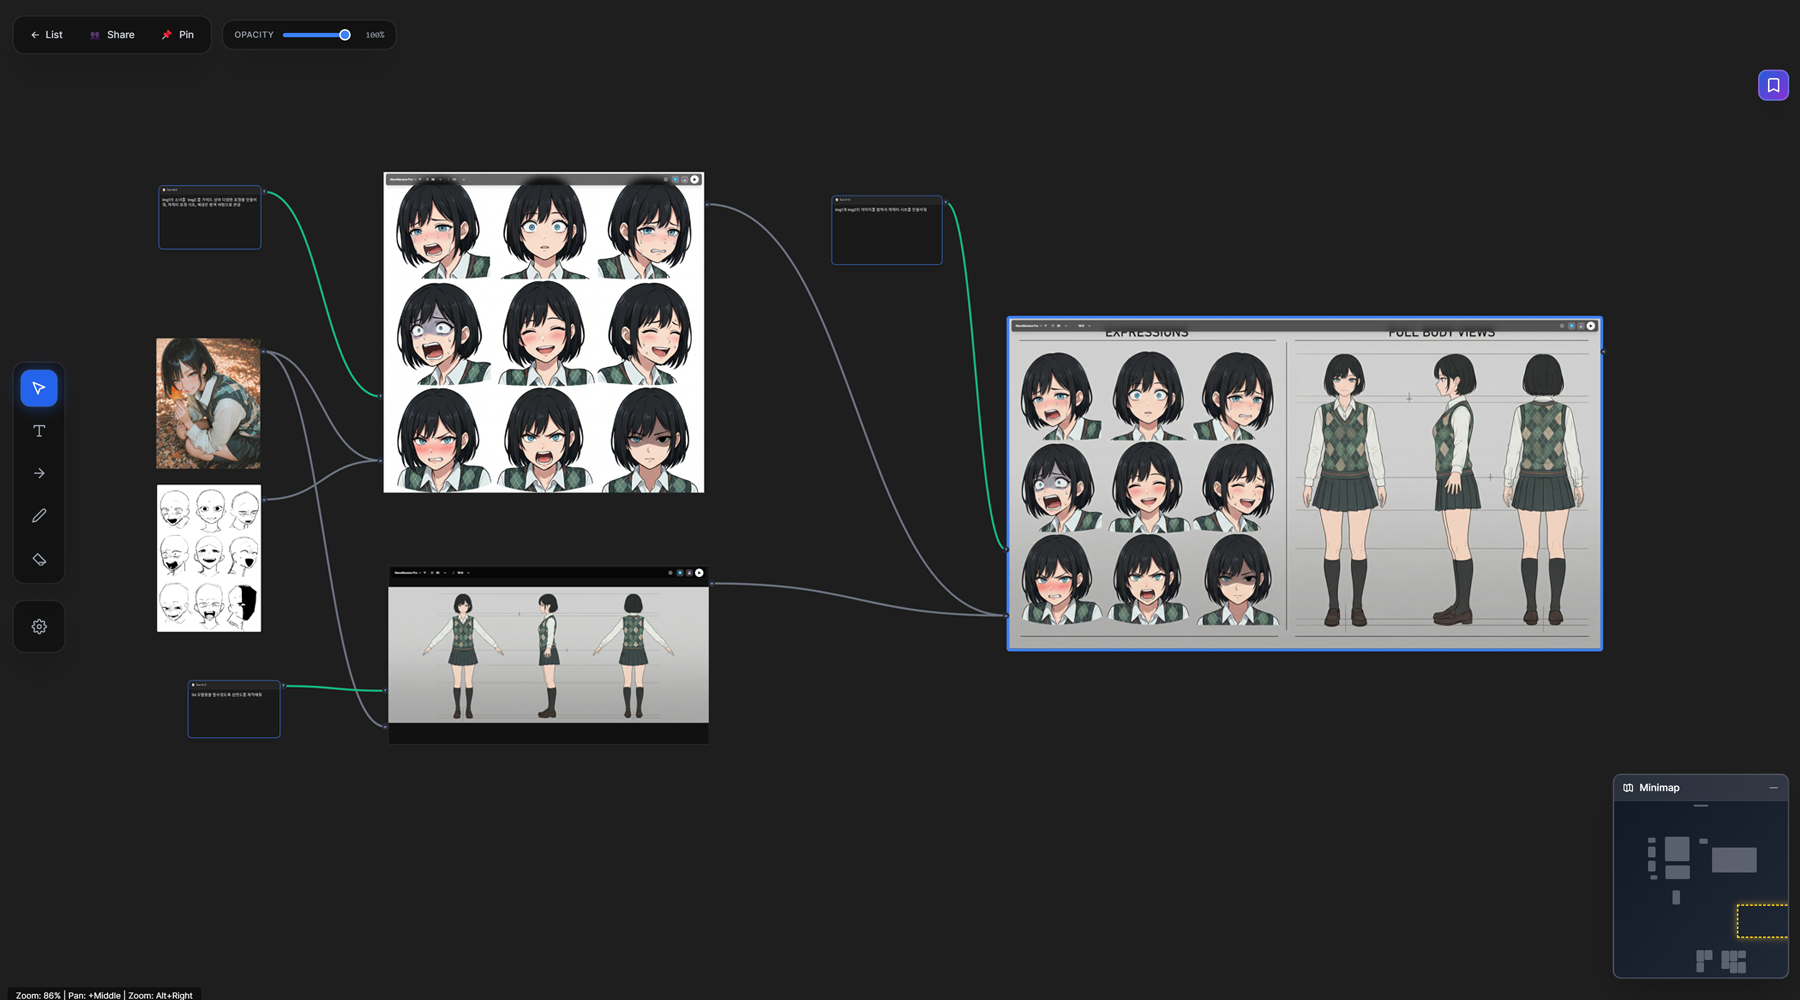
Task: Go back to List
Action: 47,35
